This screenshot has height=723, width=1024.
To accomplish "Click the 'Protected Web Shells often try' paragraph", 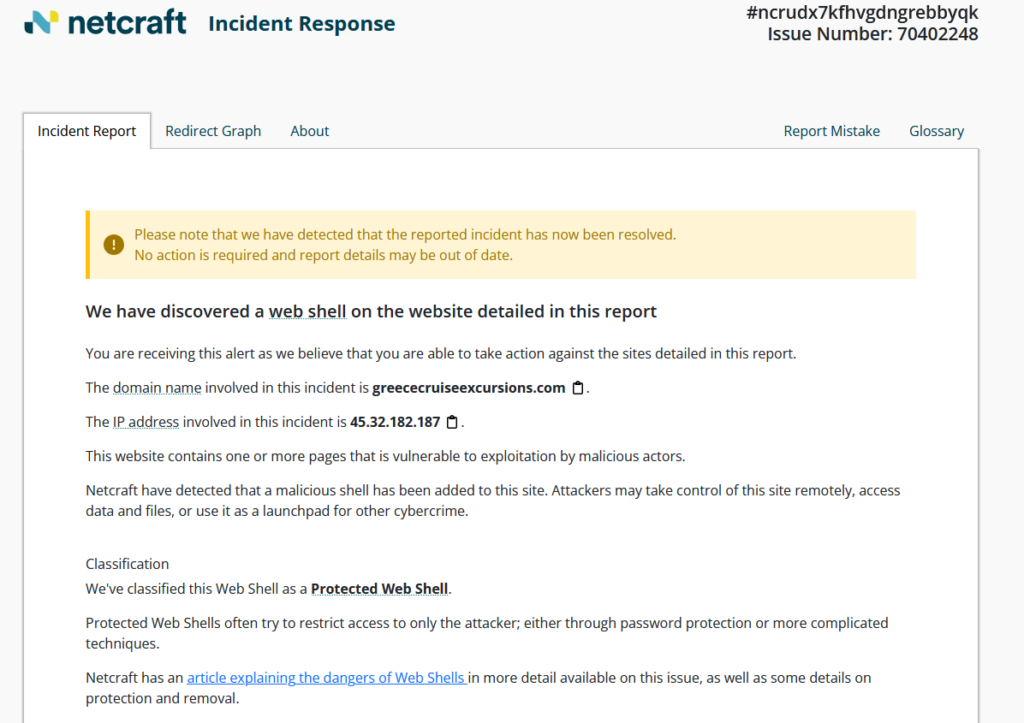I will [x=487, y=633].
